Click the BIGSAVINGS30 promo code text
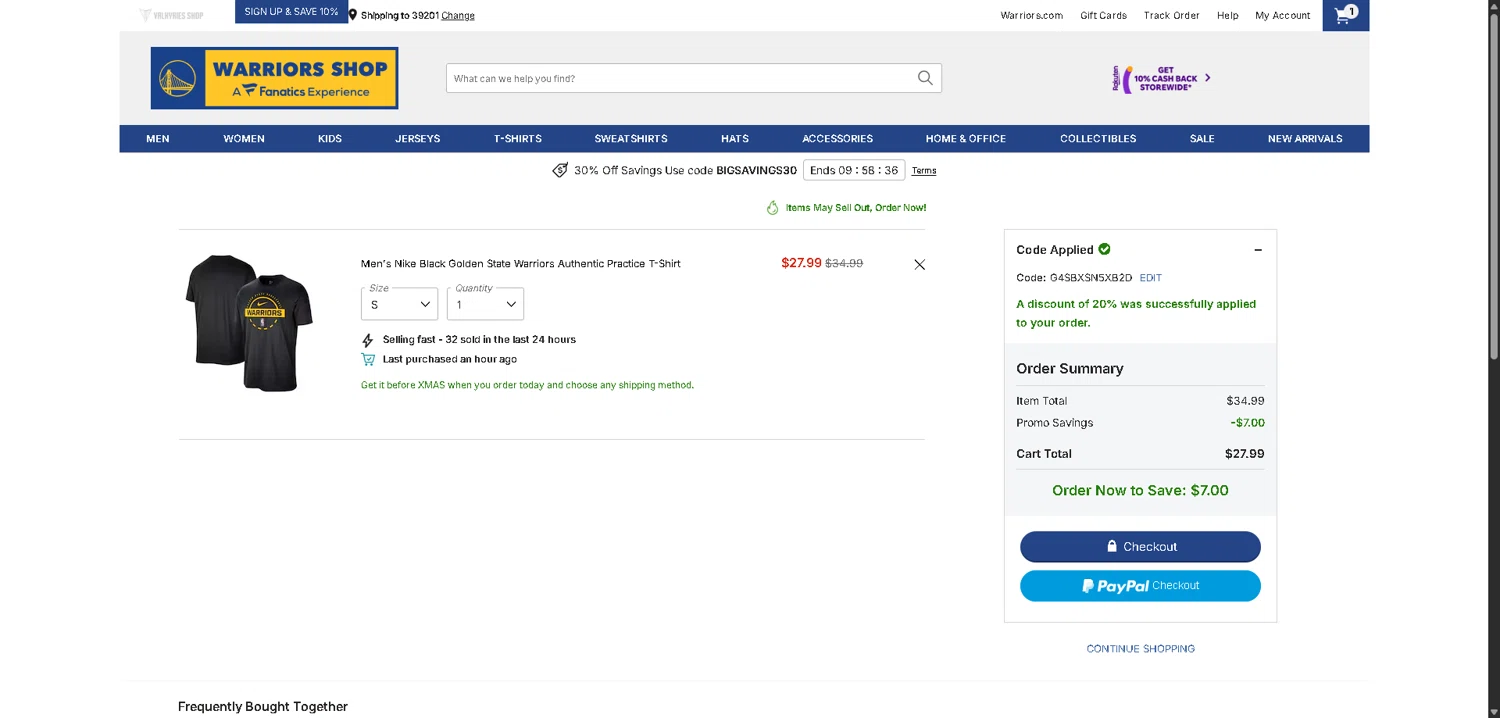This screenshot has width=1500, height=718. [756, 170]
